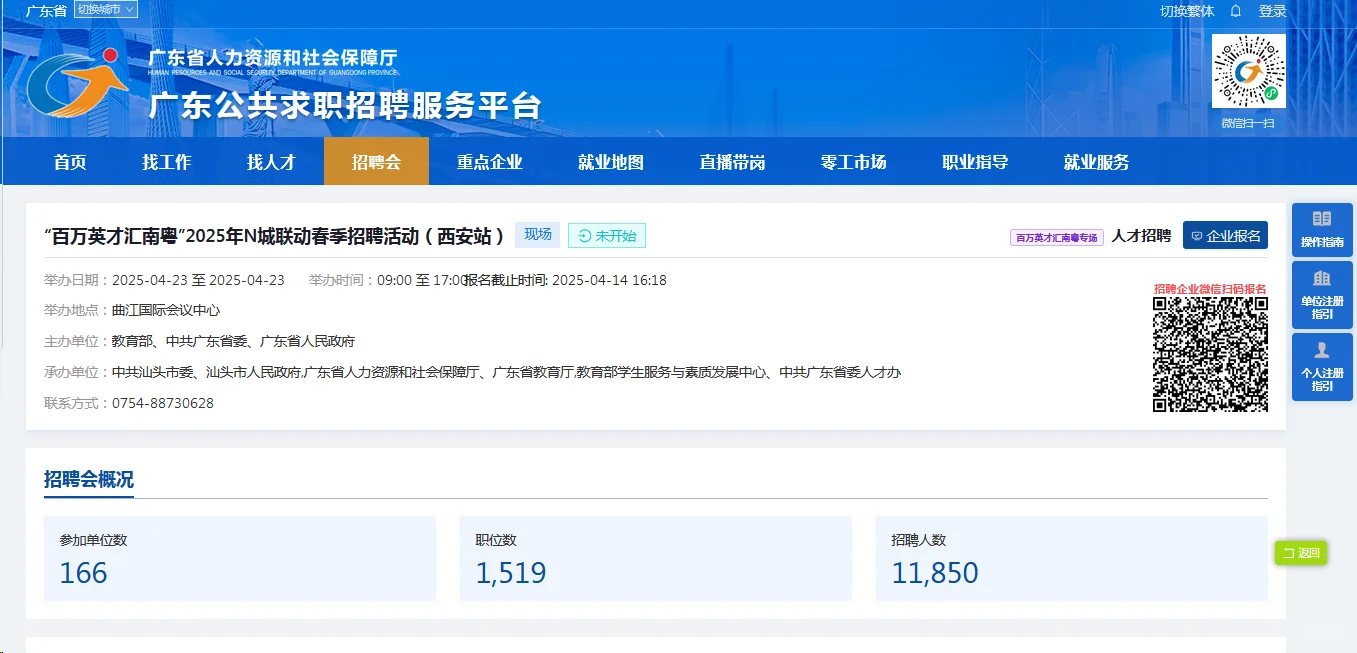
Task: Click the 登录 link
Action: coord(1272,11)
